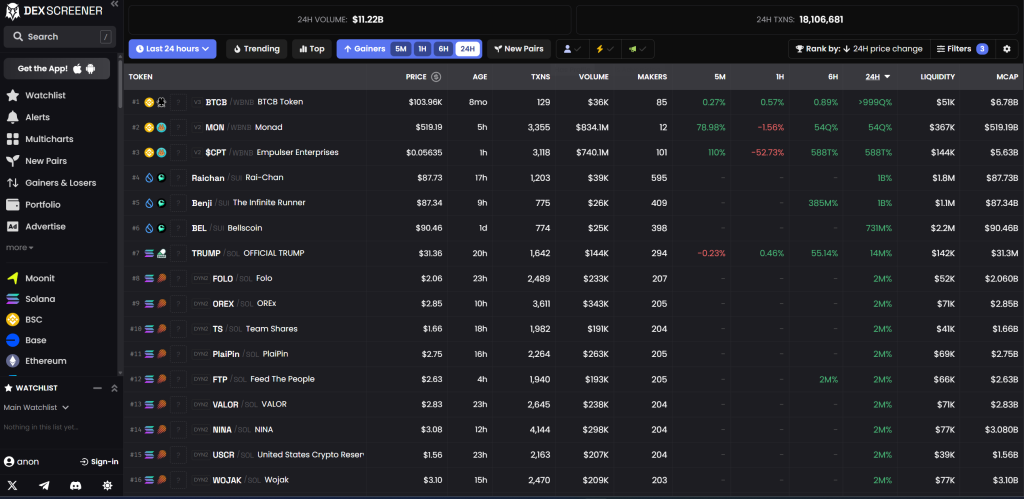Screen dimensions: 1024x499
Task: Click the Search input field
Action: tap(59, 37)
